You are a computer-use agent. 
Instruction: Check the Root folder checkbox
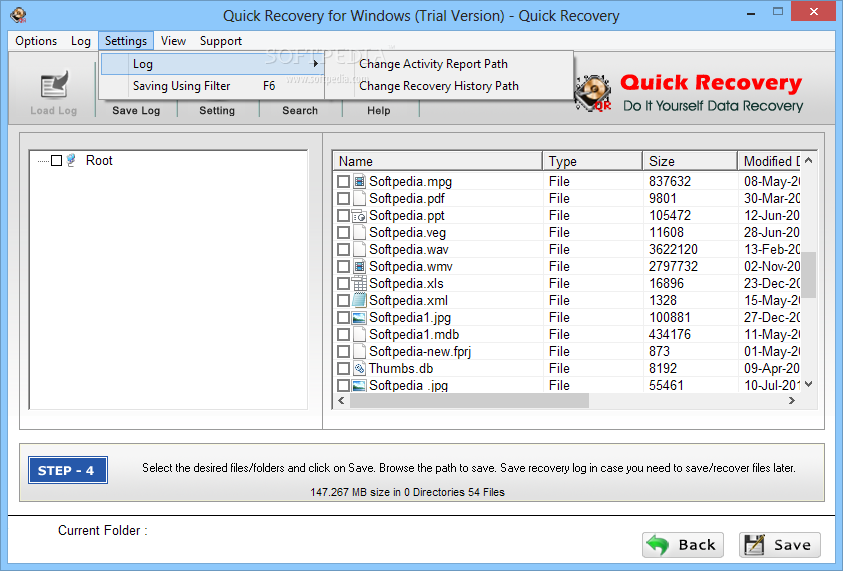click(56, 160)
